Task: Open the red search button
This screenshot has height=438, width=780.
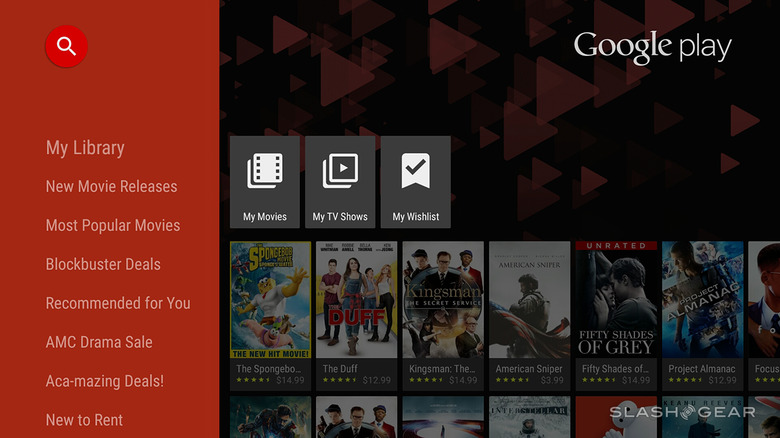Action: tap(66, 46)
